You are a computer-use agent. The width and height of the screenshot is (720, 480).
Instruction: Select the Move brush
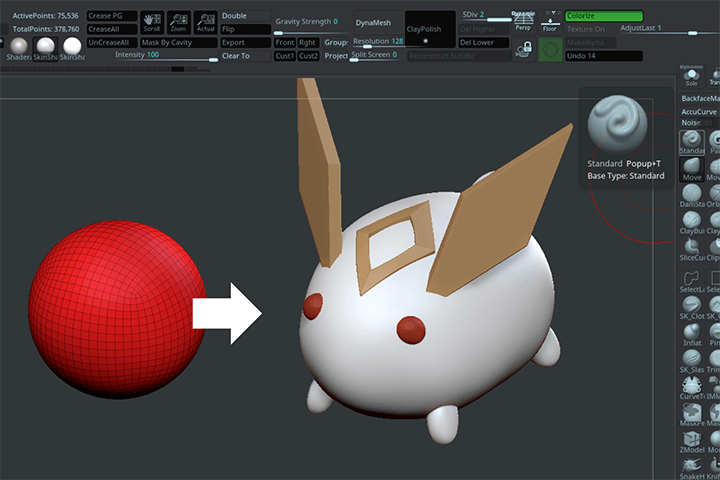[x=692, y=169]
